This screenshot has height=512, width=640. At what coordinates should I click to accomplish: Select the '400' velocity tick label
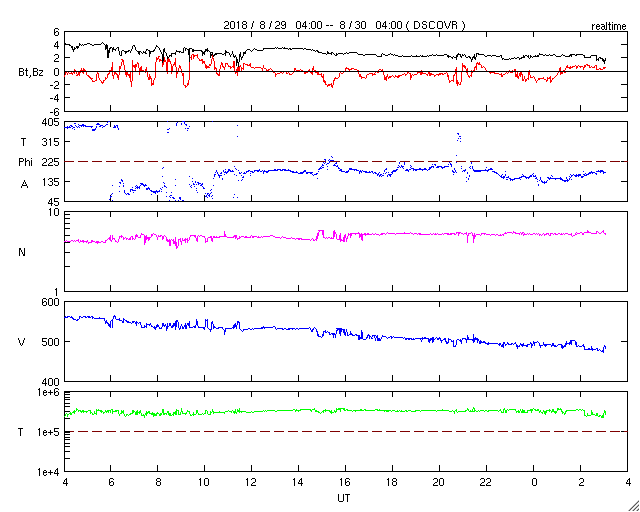[52, 382]
